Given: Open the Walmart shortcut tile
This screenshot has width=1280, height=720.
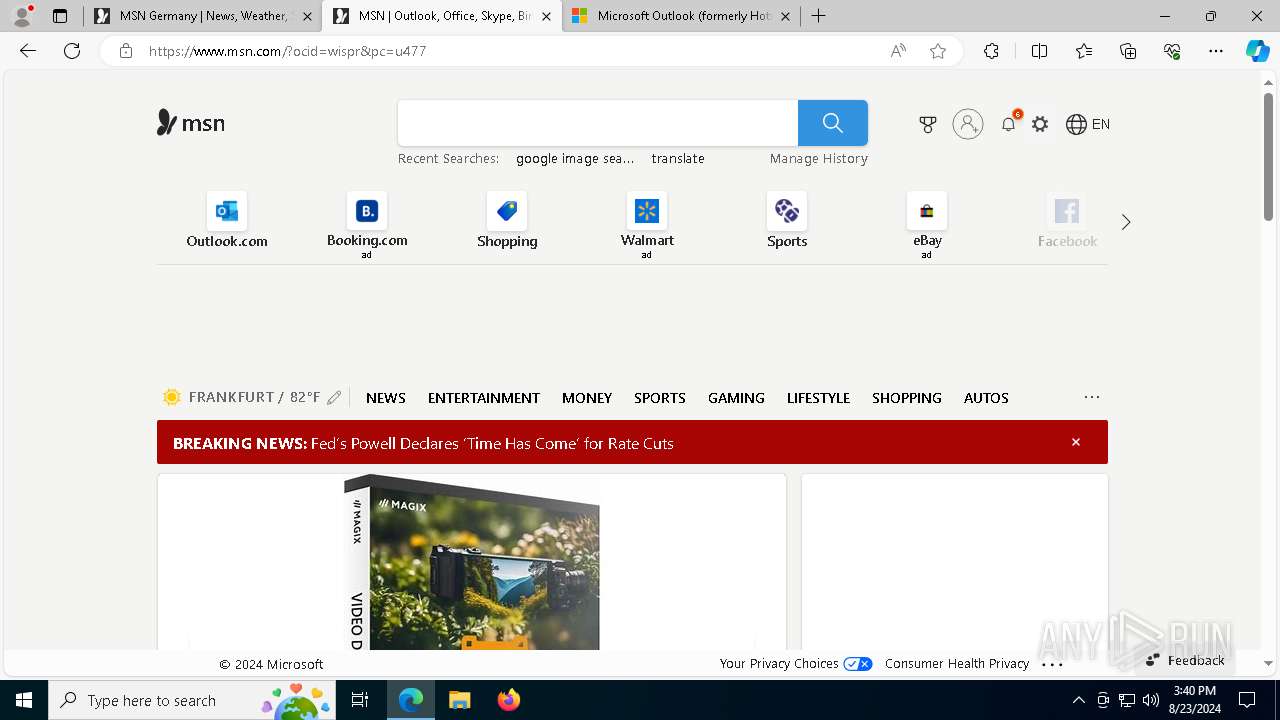Looking at the screenshot, I should (647, 225).
